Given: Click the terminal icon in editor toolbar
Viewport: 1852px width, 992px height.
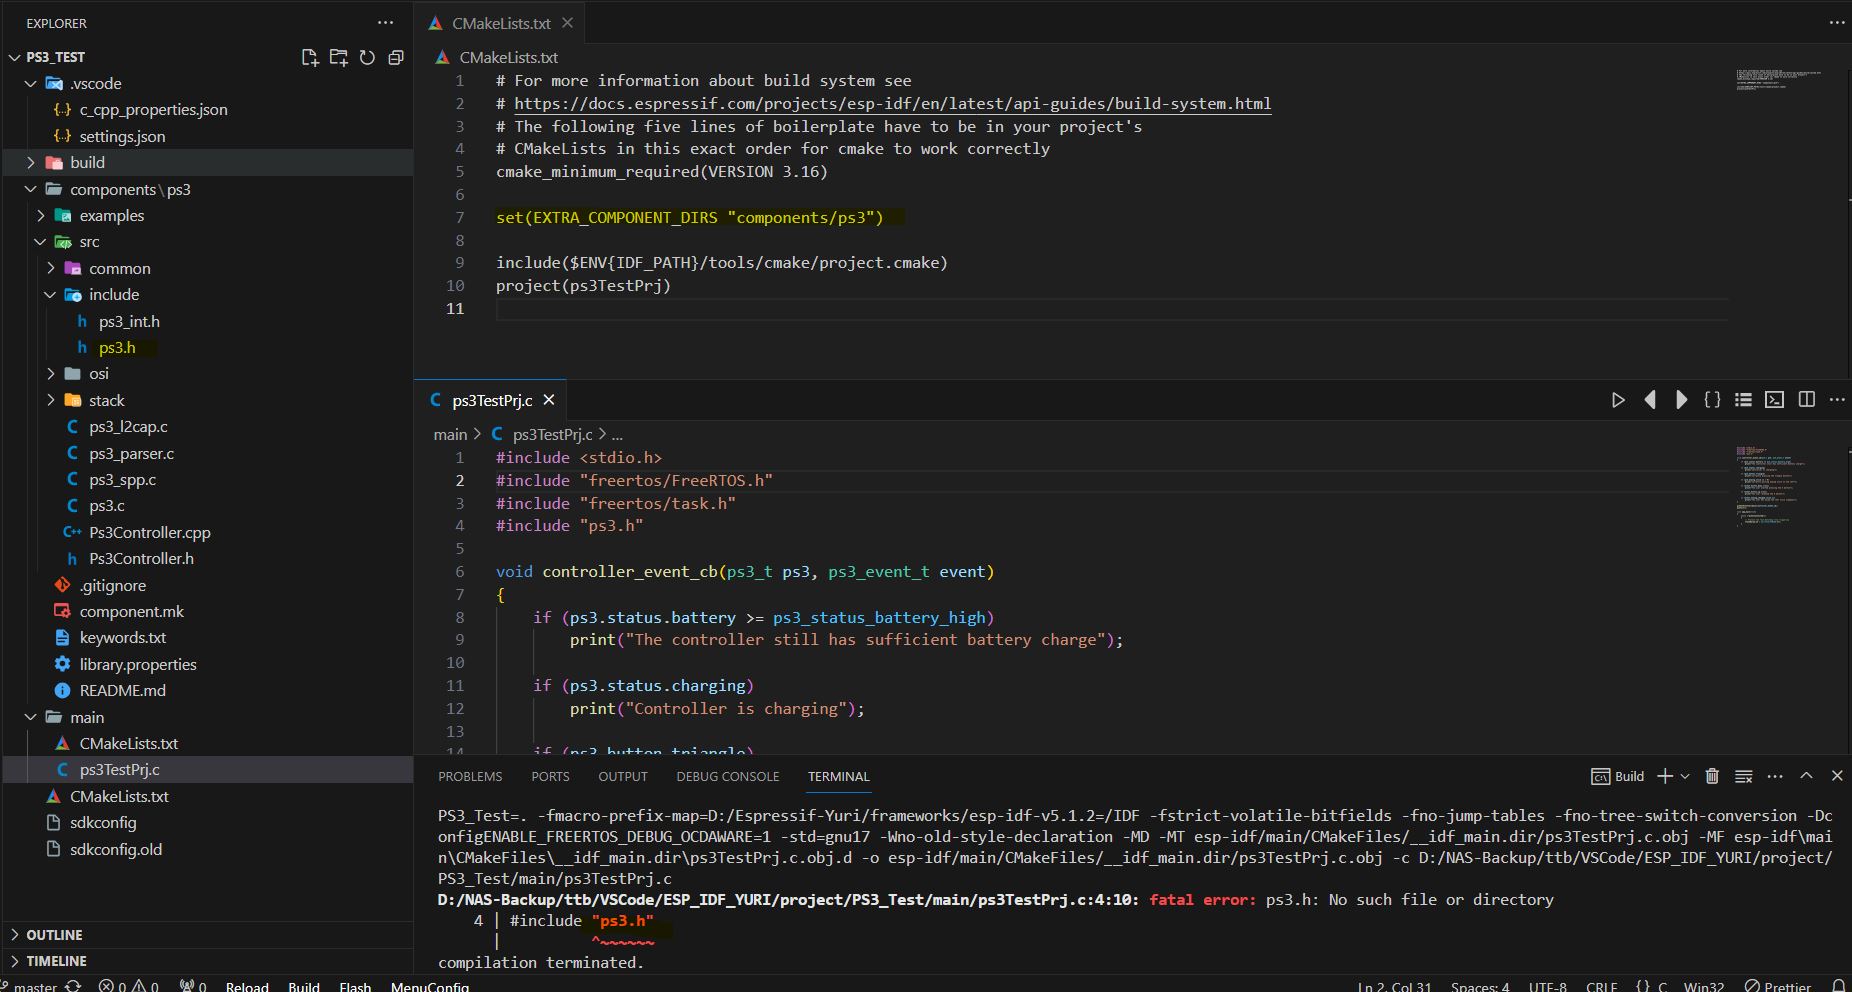Looking at the screenshot, I should tap(1774, 400).
